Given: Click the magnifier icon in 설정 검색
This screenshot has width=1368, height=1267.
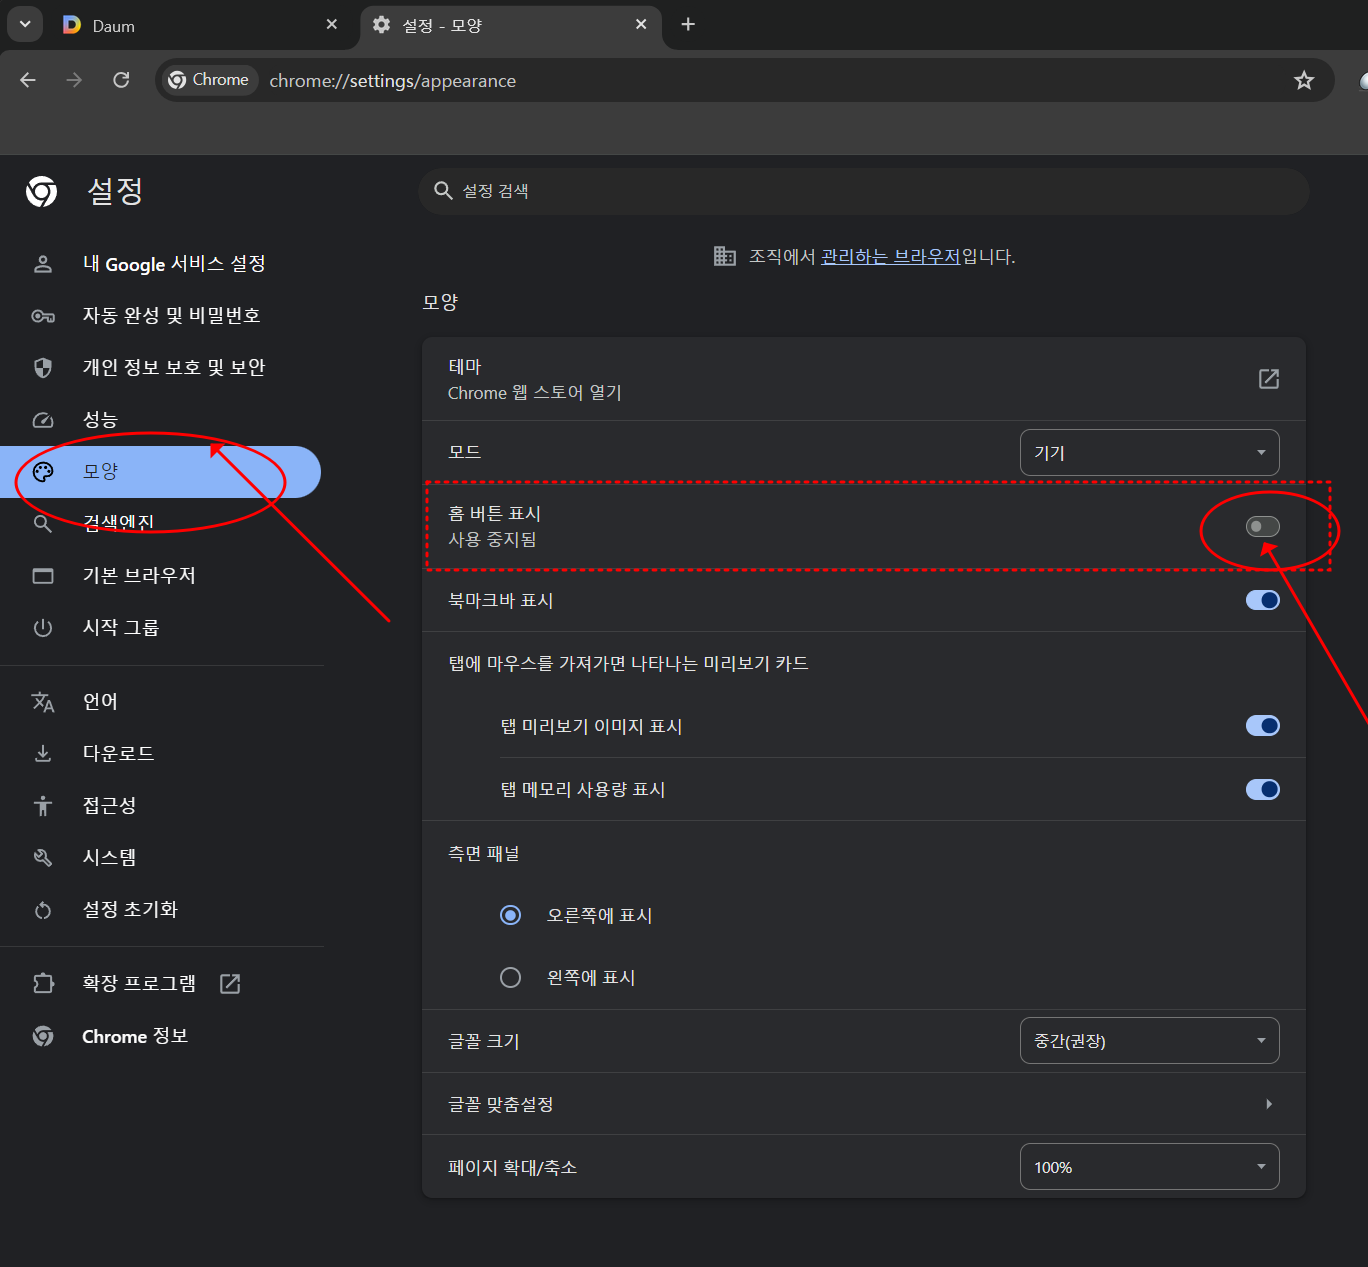Looking at the screenshot, I should pos(443,190).
